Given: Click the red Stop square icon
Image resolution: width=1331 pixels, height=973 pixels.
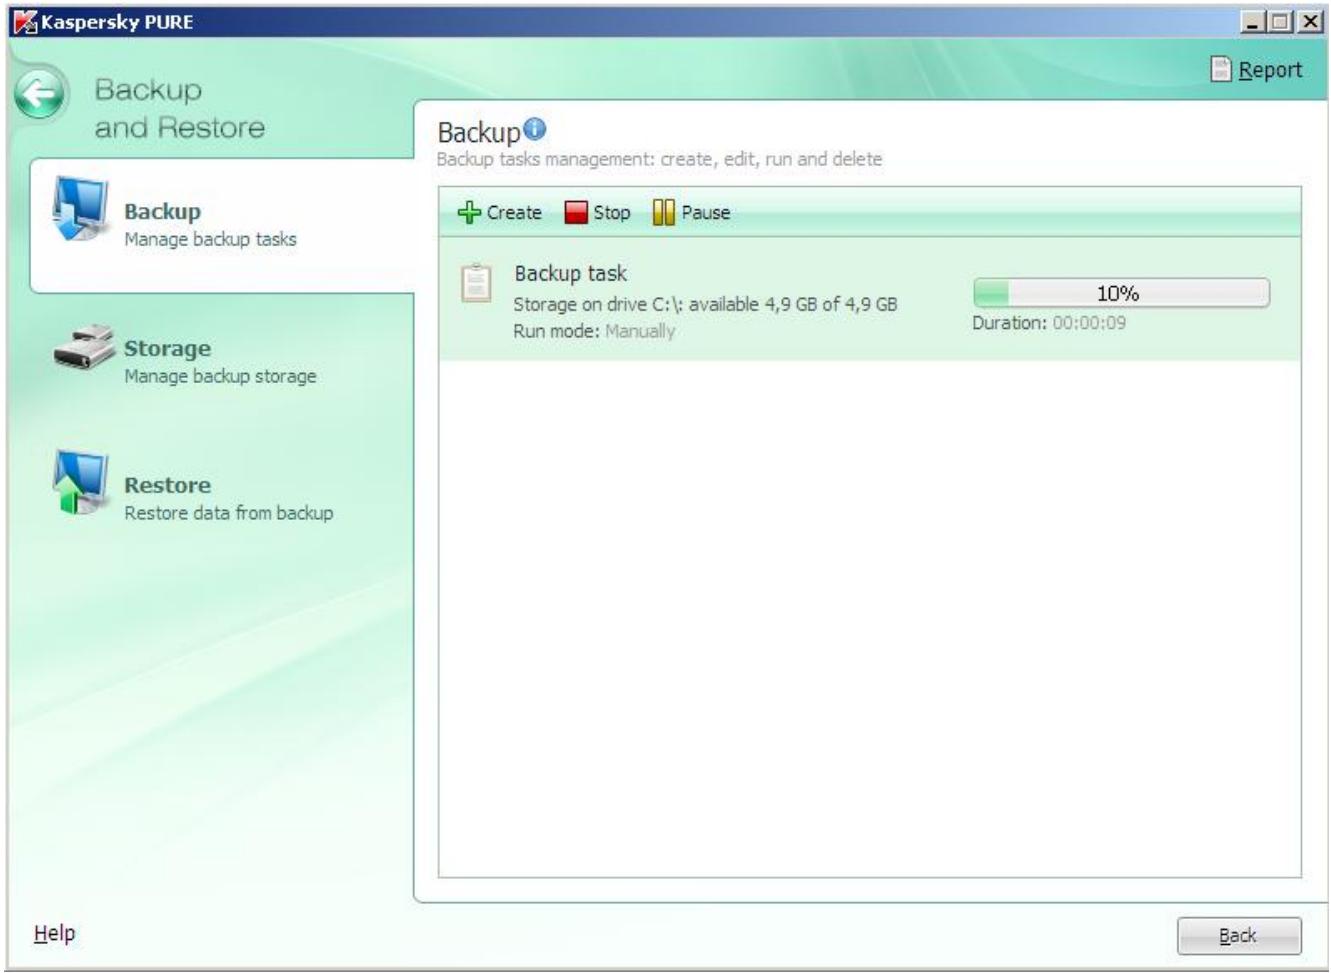Looking at the screenshot, I should [x=576, y=212].
